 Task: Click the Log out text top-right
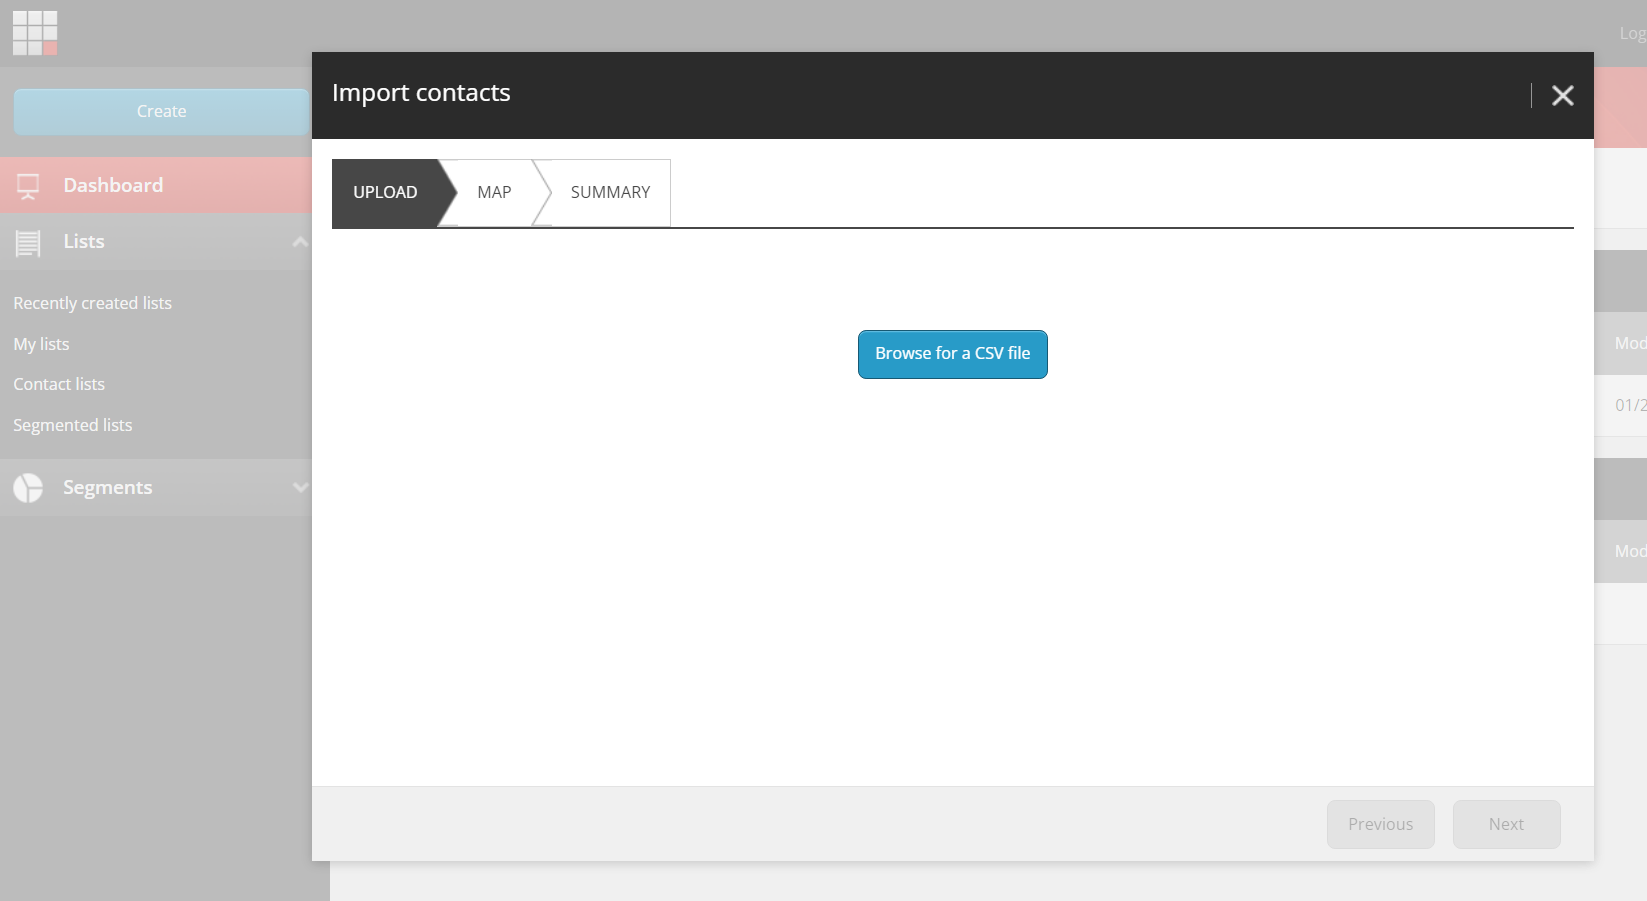coord(1630,32)
